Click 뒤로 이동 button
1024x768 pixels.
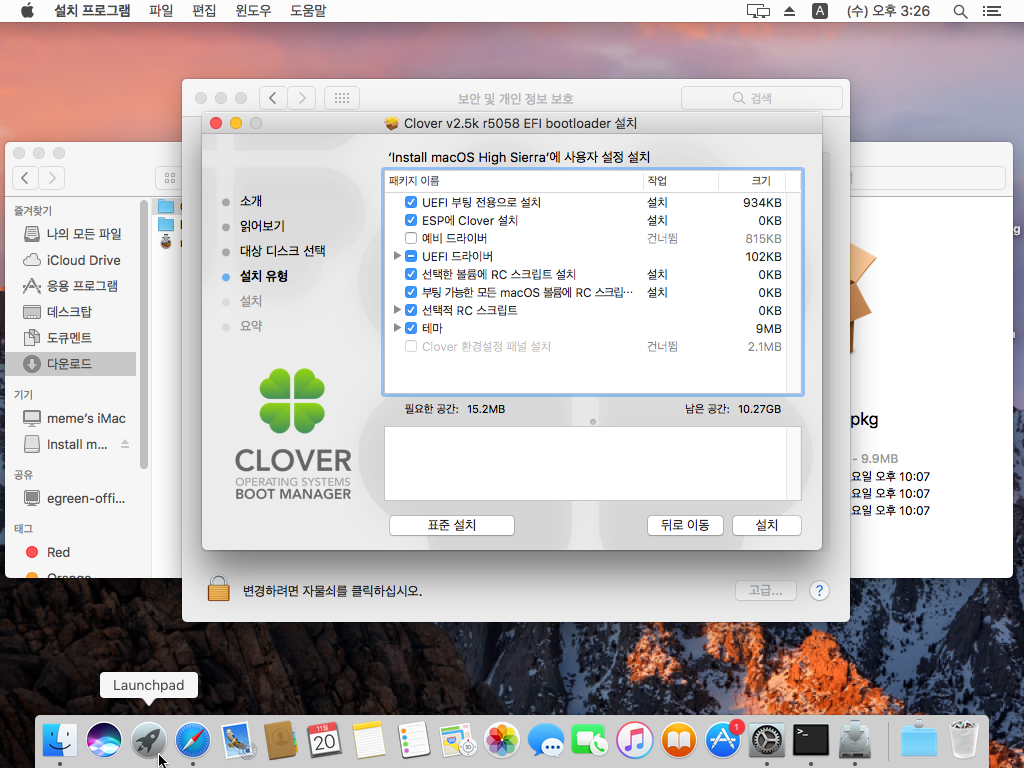click(685, 525)
